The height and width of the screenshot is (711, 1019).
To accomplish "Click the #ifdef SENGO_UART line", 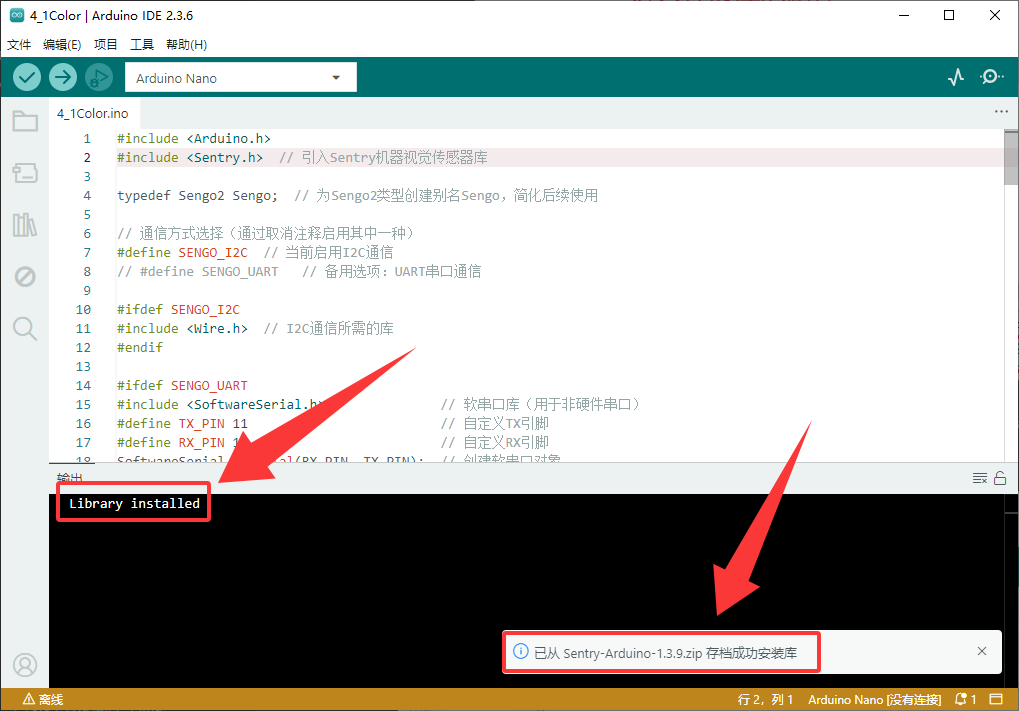I will tap(182, 385).
